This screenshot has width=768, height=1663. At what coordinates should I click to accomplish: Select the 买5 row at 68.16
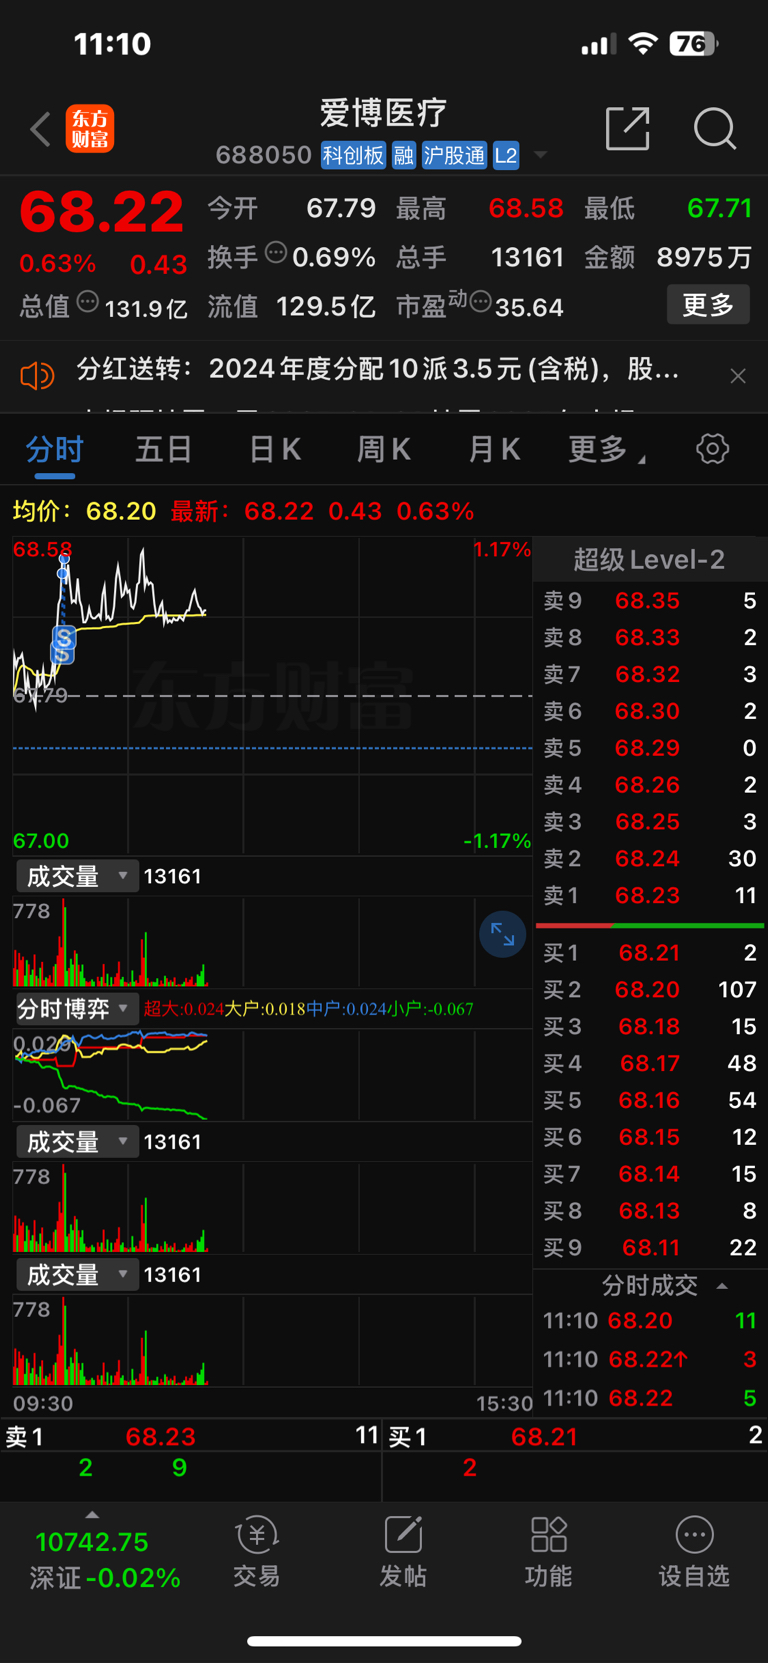649,1100
